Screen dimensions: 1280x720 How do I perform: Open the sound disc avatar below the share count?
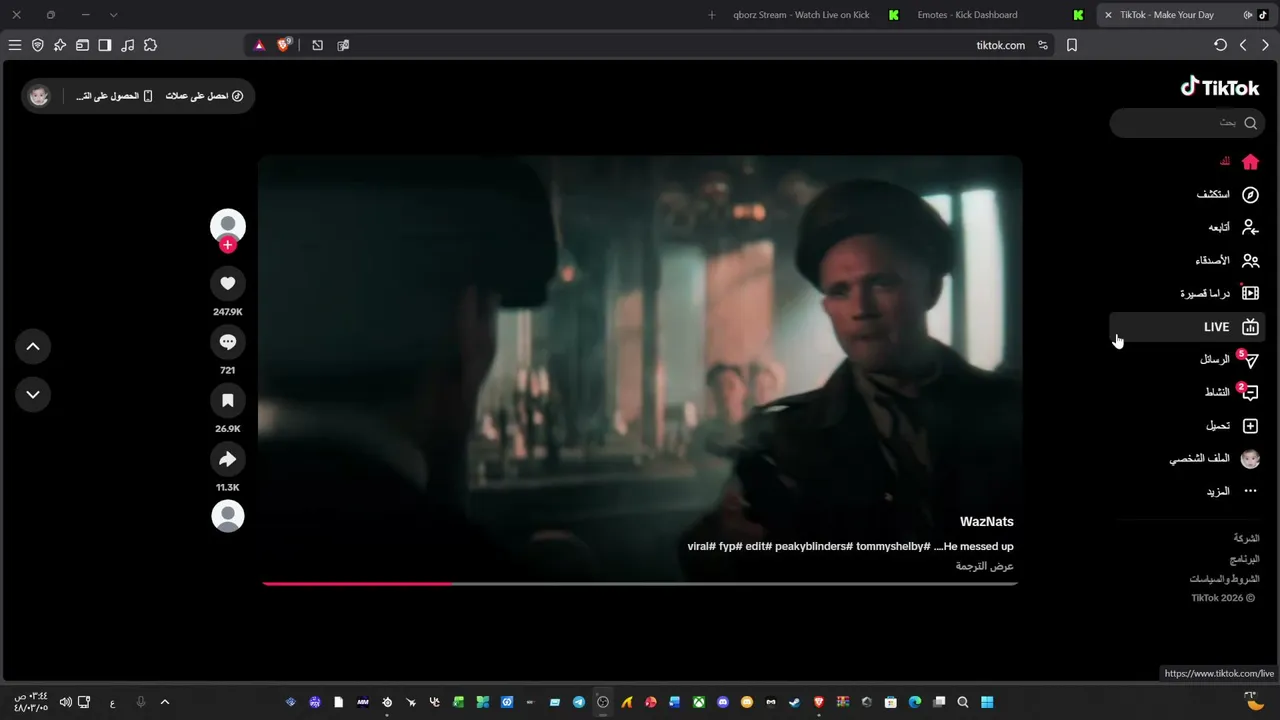coord(228,516)
